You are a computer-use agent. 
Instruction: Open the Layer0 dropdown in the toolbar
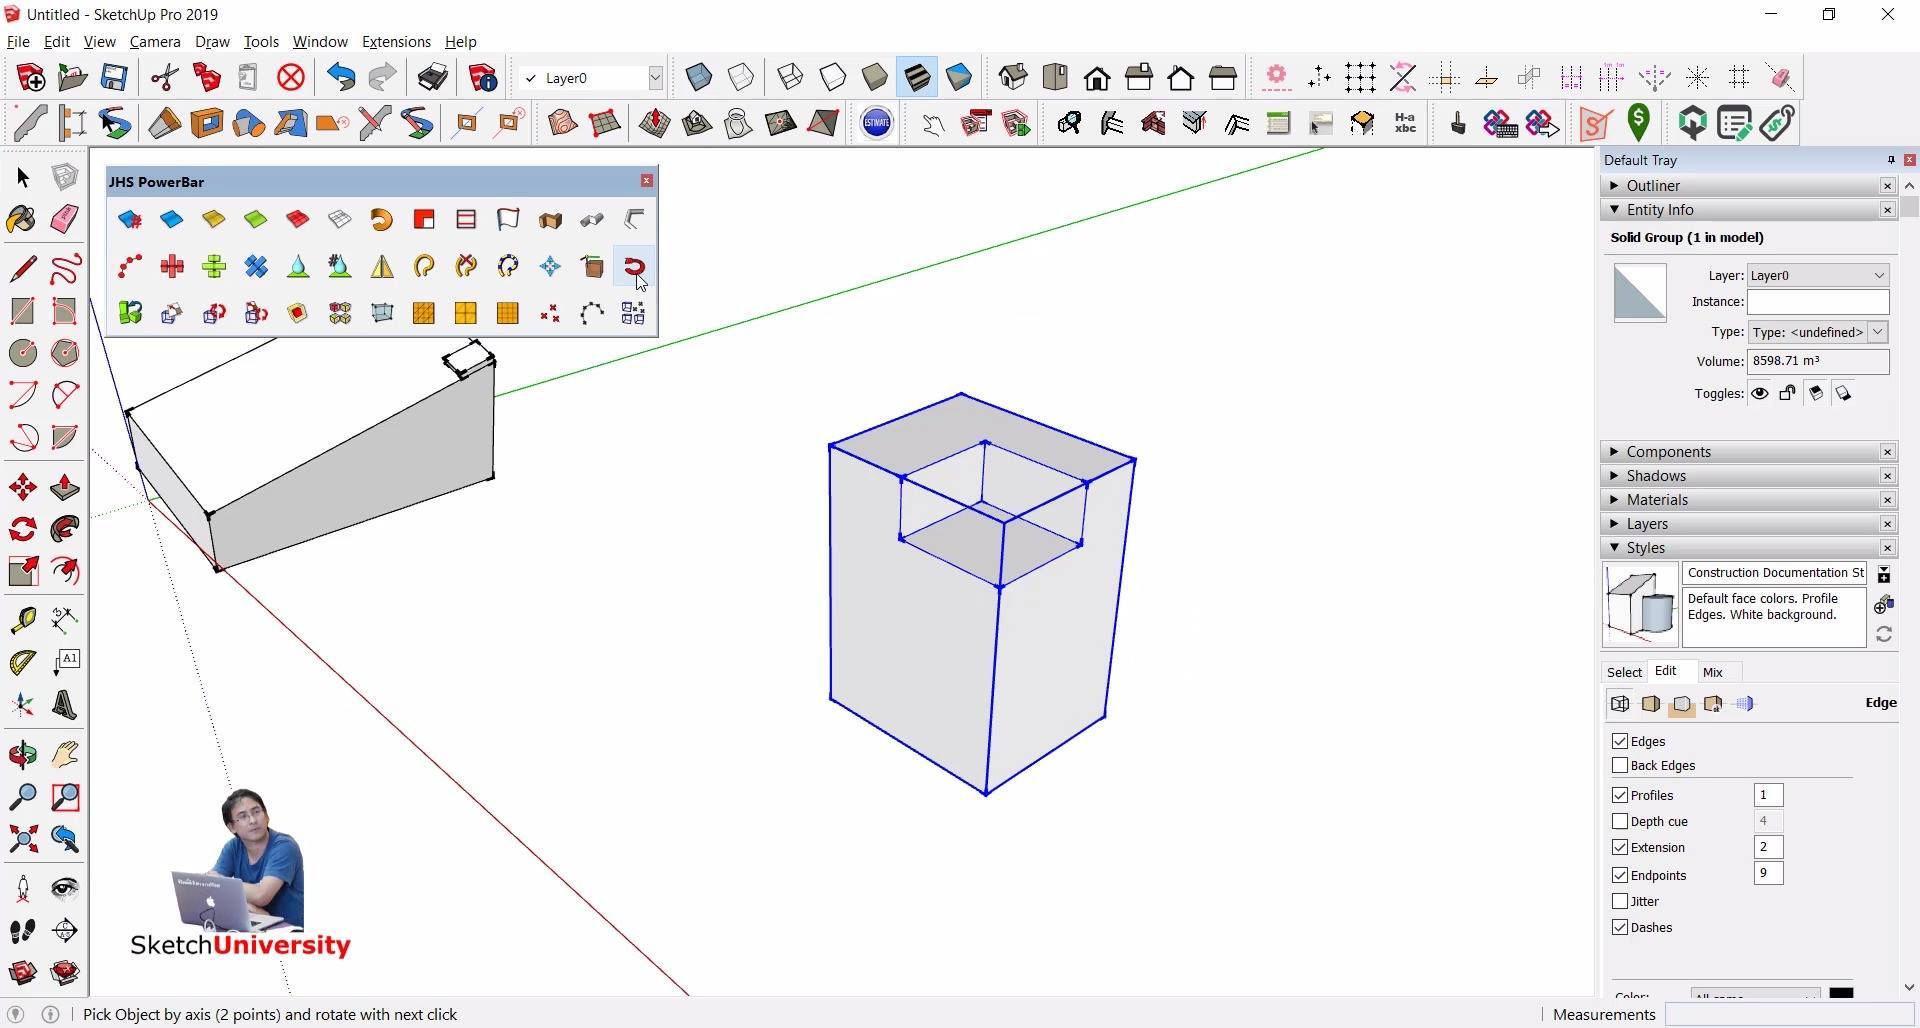click(655, 78)
